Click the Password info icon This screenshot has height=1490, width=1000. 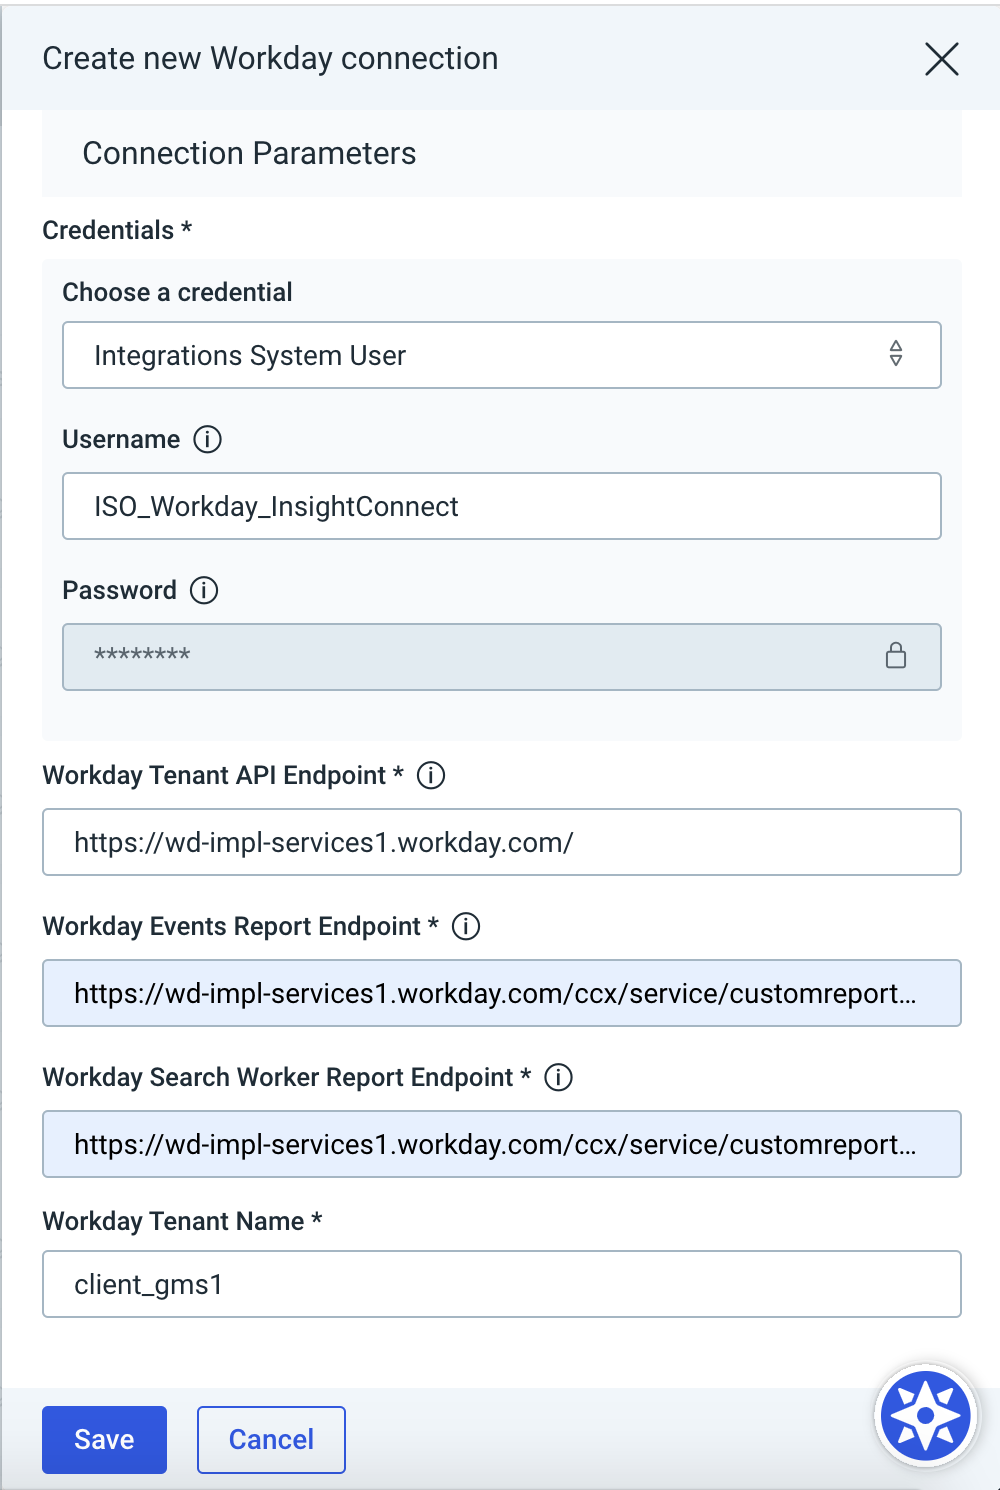[x=204, y=590]
